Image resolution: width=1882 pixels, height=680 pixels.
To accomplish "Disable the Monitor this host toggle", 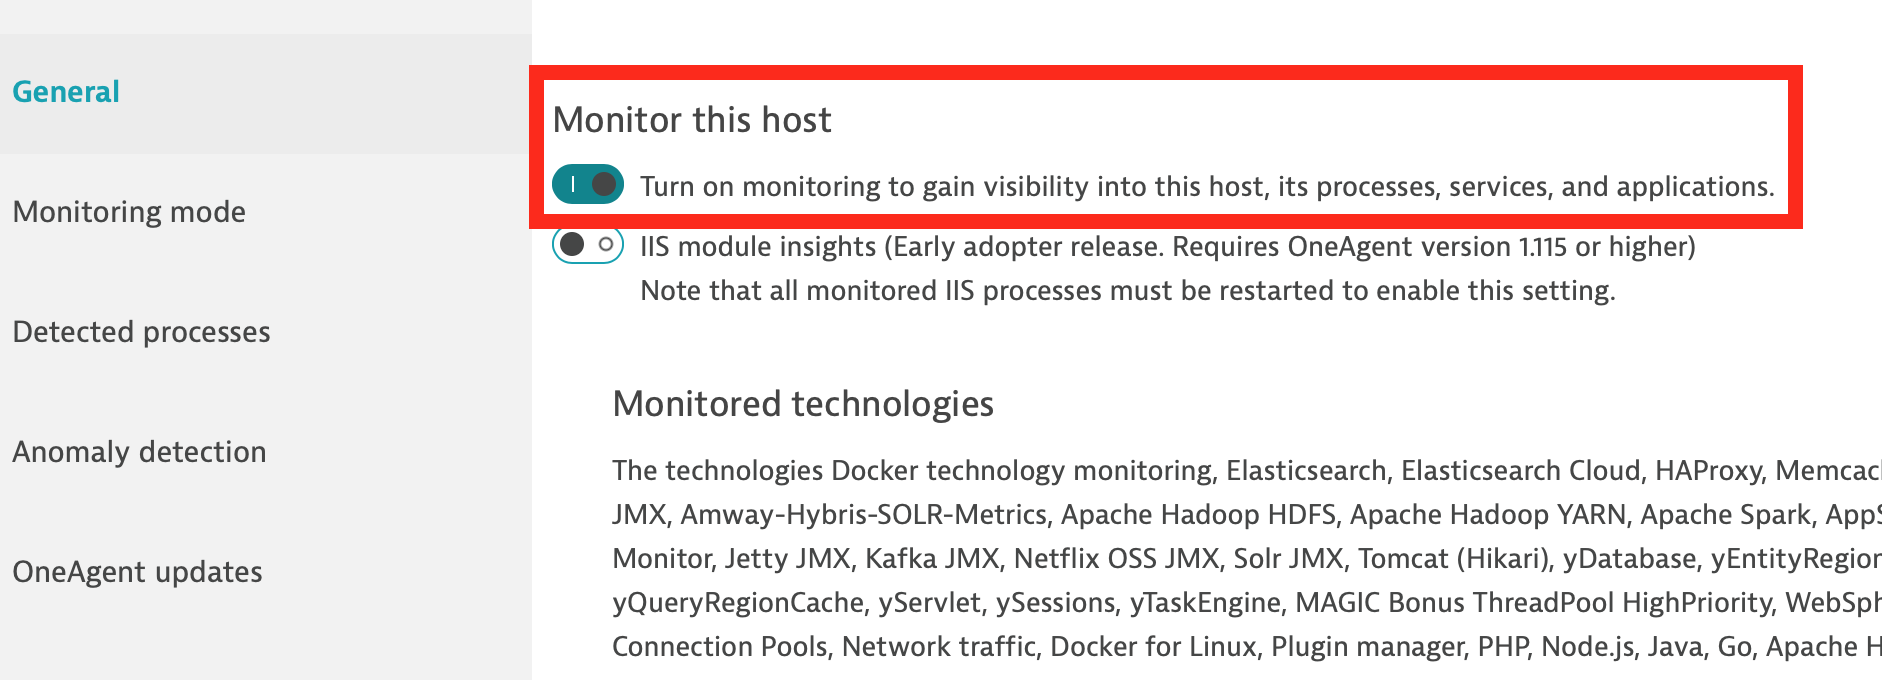I will click(x=588, y=184).
